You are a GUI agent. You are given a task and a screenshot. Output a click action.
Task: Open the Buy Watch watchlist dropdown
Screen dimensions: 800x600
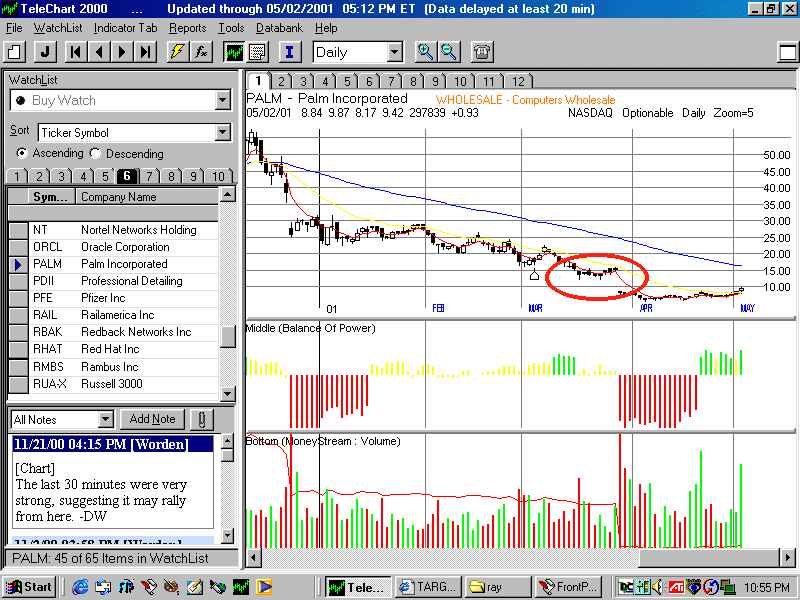[222, 100]
